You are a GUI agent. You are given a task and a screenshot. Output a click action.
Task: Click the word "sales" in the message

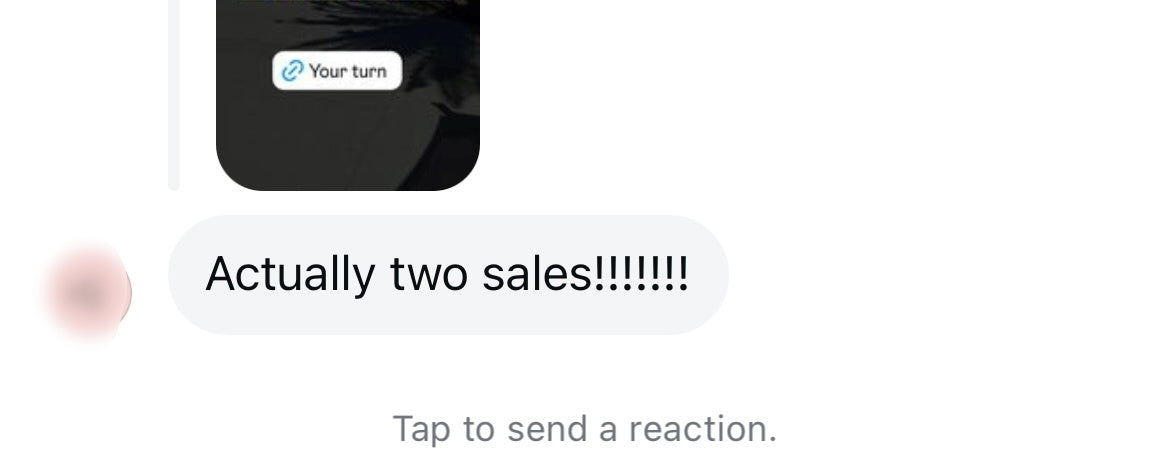(x=537, y=274)
